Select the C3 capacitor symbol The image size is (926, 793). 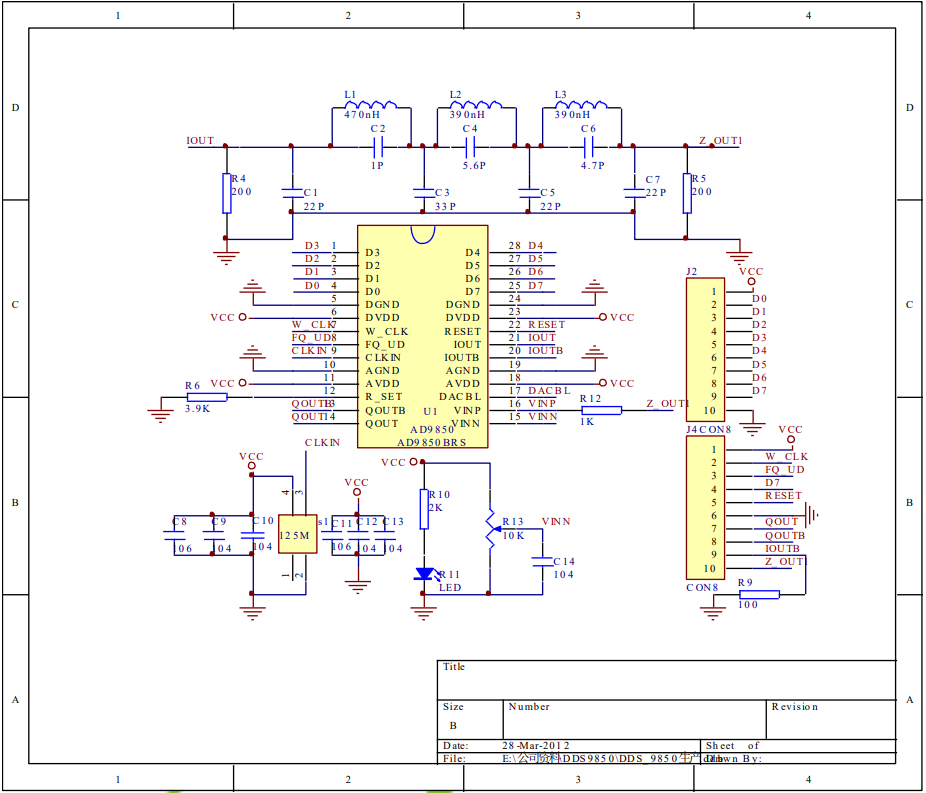tap(423, 192)
